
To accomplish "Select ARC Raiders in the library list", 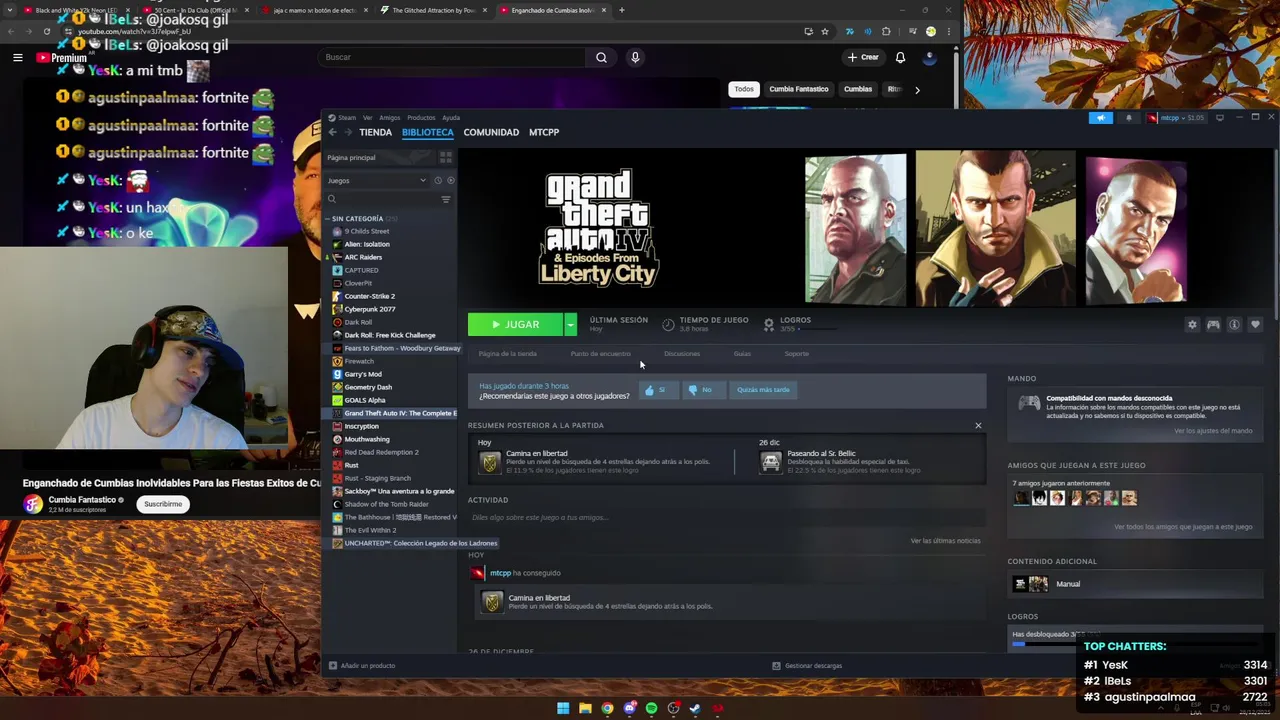I will click(x=363, y=257).
